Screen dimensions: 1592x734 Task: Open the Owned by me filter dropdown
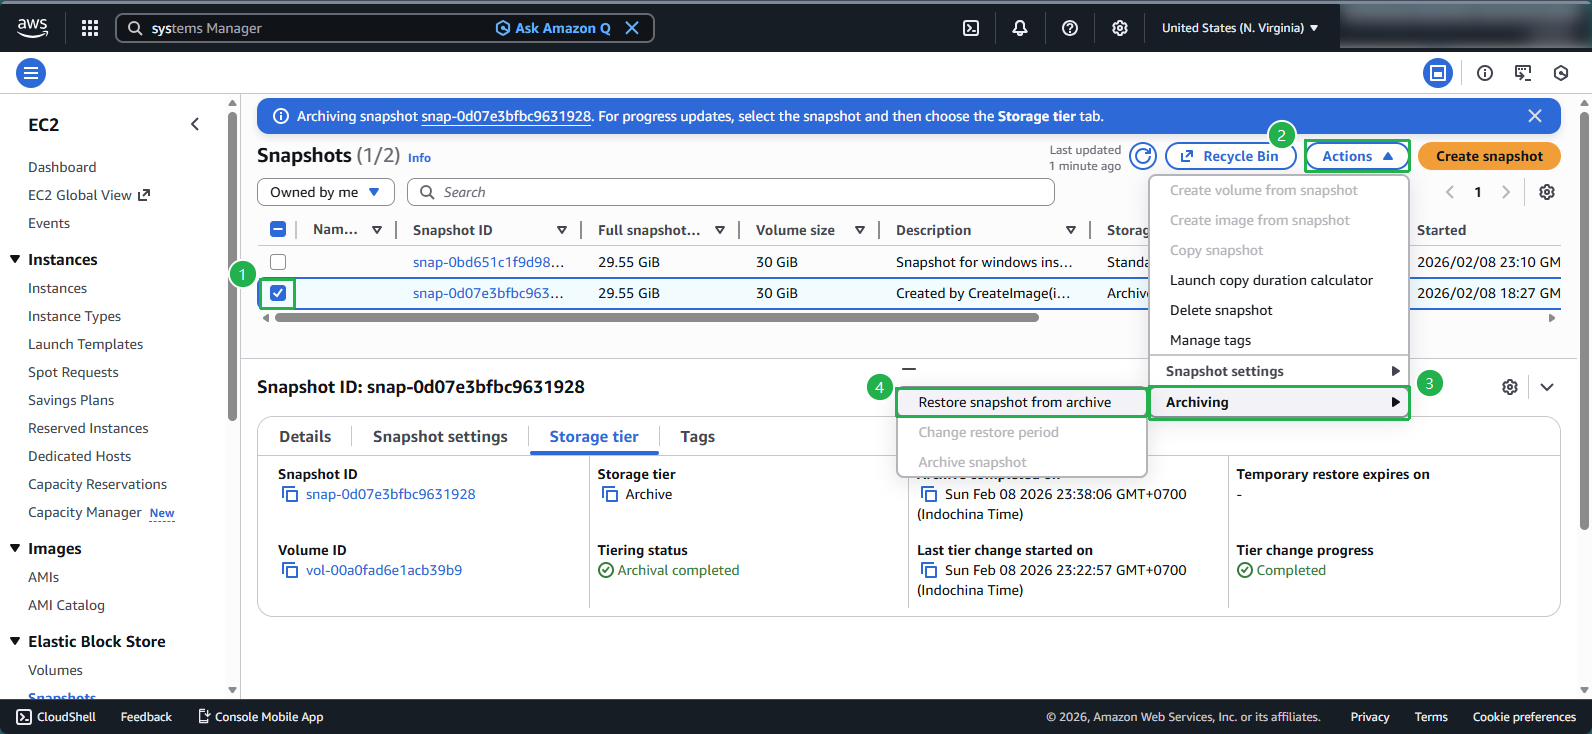pos(326,192)
